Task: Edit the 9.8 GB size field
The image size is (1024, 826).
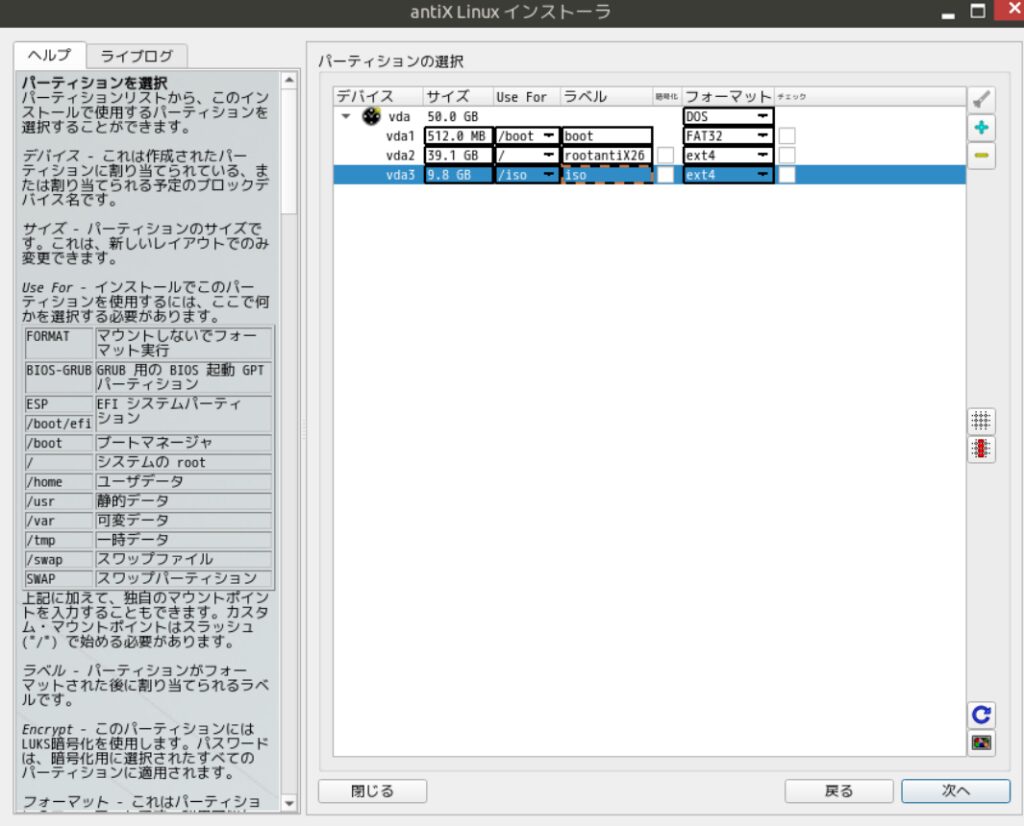Action: point(458,175)
